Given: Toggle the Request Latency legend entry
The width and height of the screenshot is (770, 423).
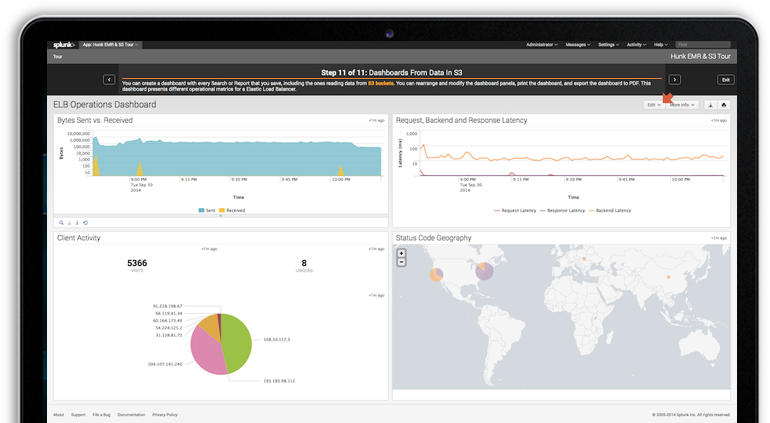Looking at the screenshot, I should tap(515, 210).
